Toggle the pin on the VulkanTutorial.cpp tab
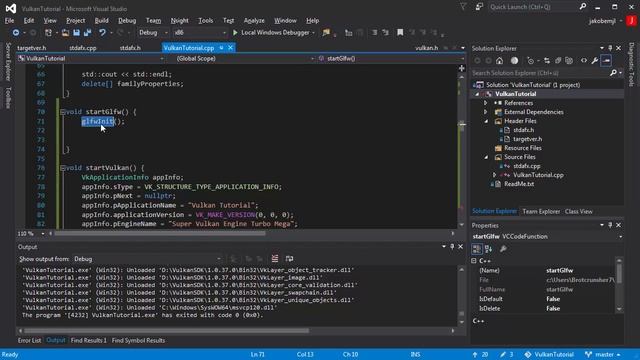The height and width of the screenshot is (360, 640). click(222, 48)
